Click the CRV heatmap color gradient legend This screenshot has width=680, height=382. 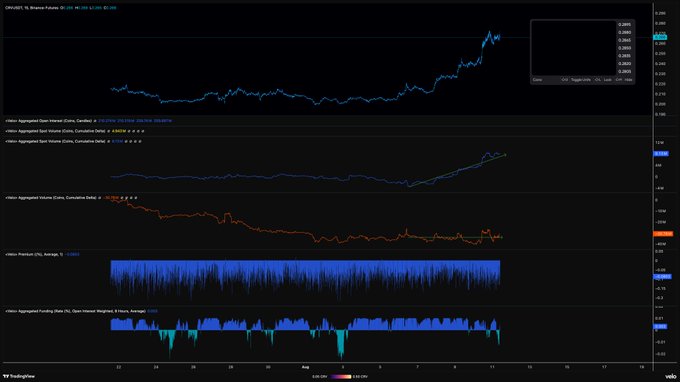[x=340, y=377]
